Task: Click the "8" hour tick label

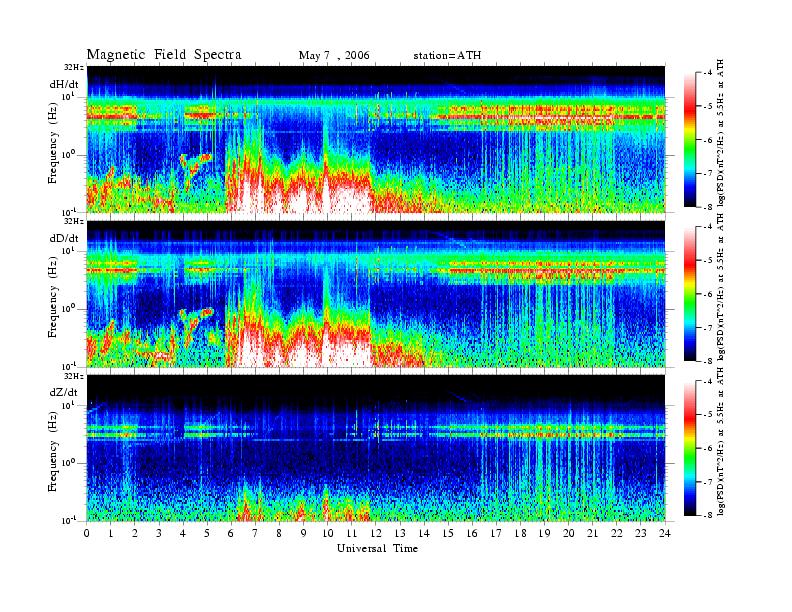Action: [279, 533]
